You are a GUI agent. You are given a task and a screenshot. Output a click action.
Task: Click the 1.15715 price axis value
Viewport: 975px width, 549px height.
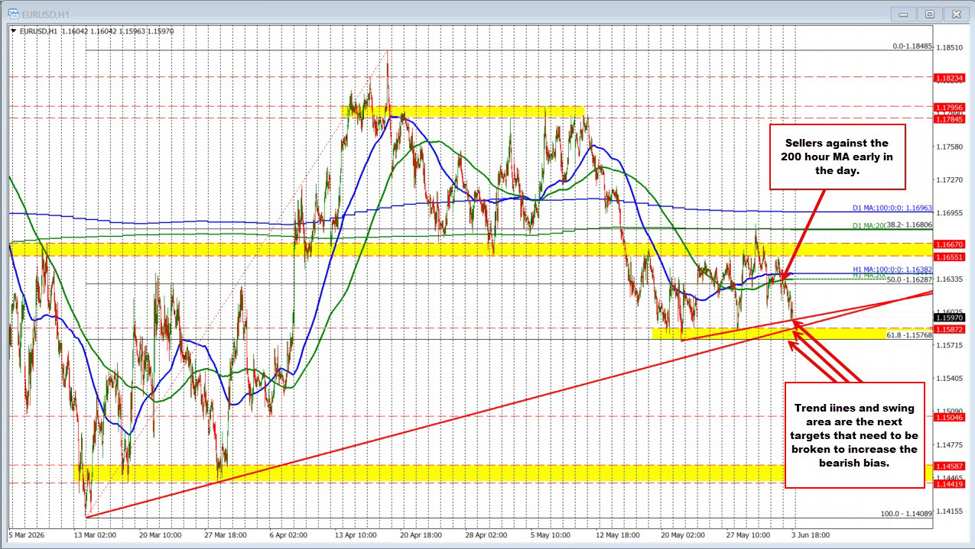click(950, 345)
